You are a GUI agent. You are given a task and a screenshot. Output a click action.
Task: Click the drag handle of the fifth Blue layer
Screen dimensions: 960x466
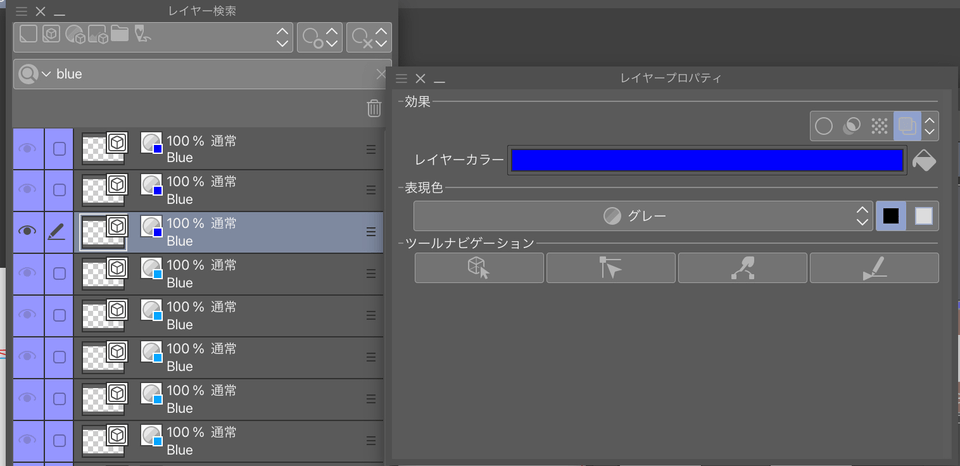(x=371, y=315)
